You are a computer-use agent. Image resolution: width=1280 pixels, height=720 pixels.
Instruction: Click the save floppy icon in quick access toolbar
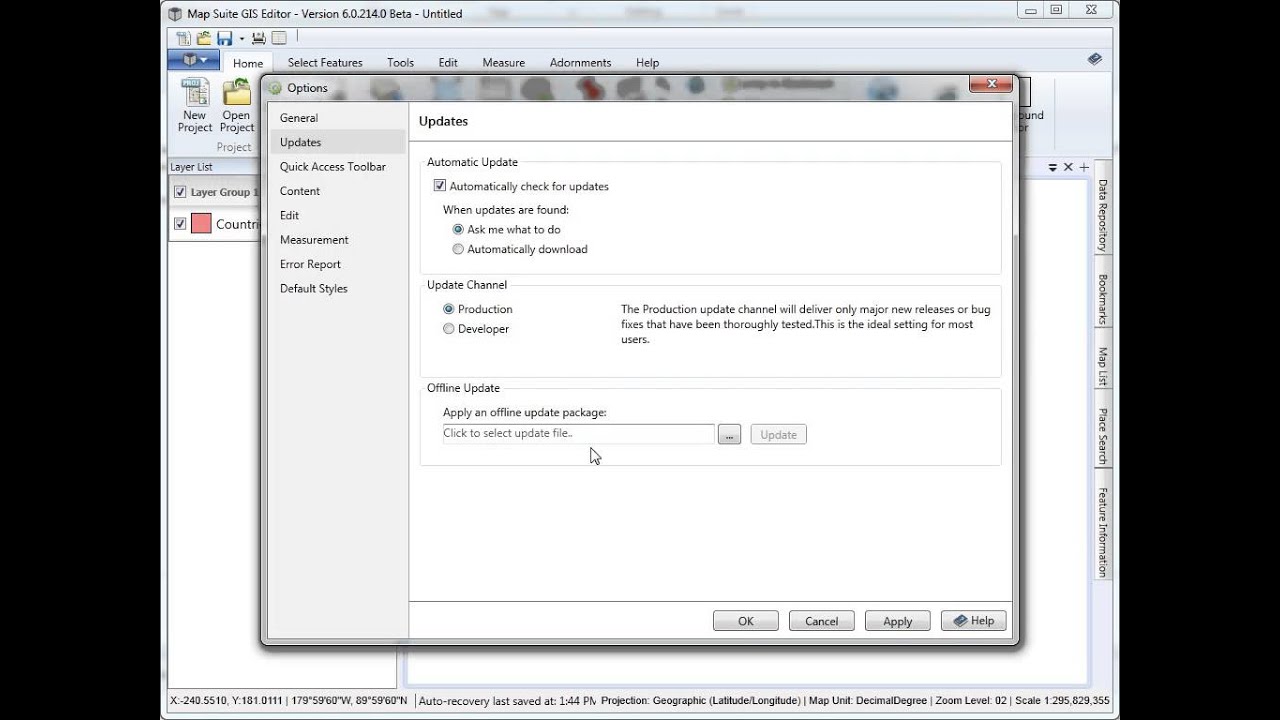224,38
